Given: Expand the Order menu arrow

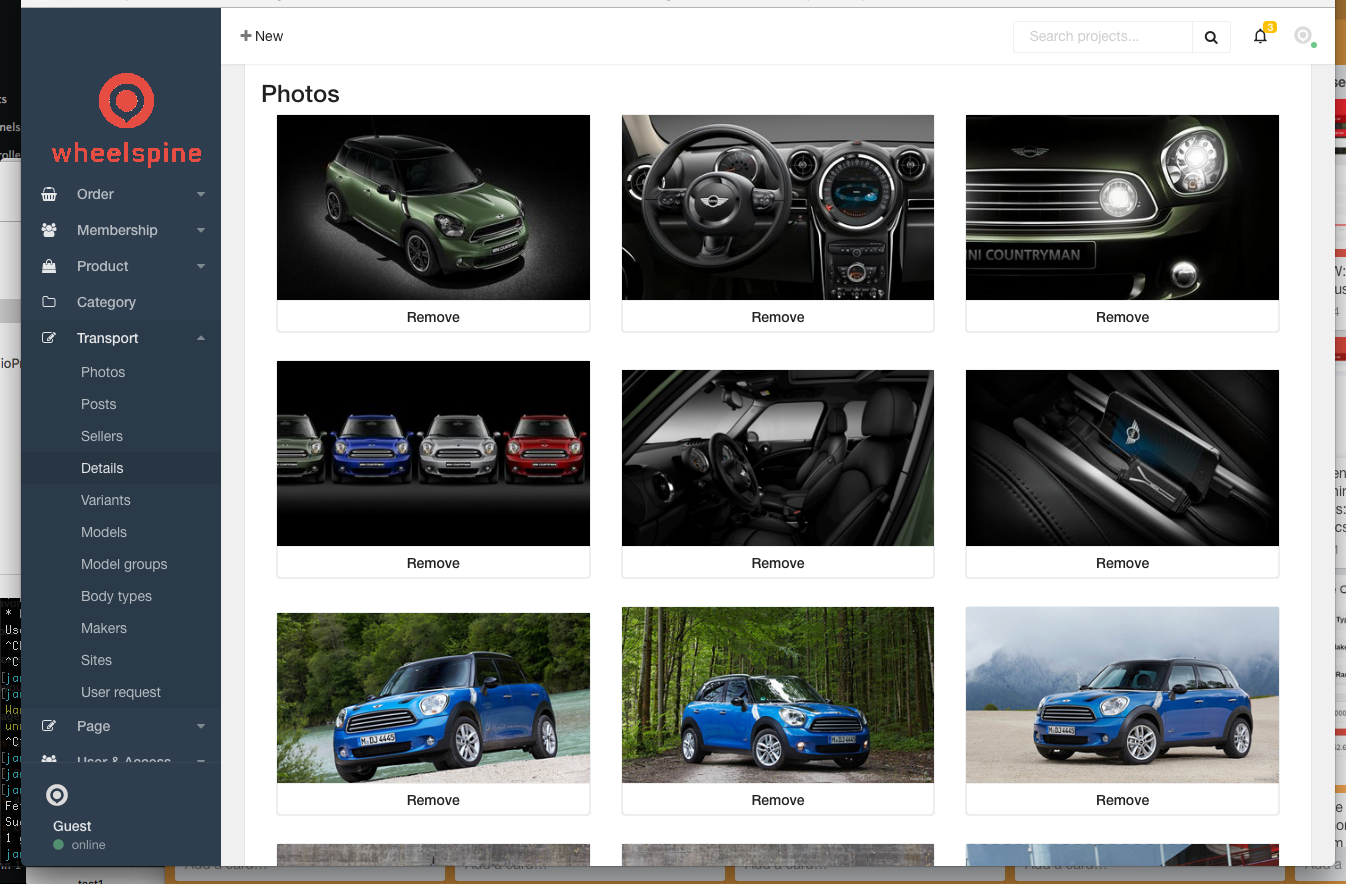Looking at the screenshot, I should tap(201, 194).
